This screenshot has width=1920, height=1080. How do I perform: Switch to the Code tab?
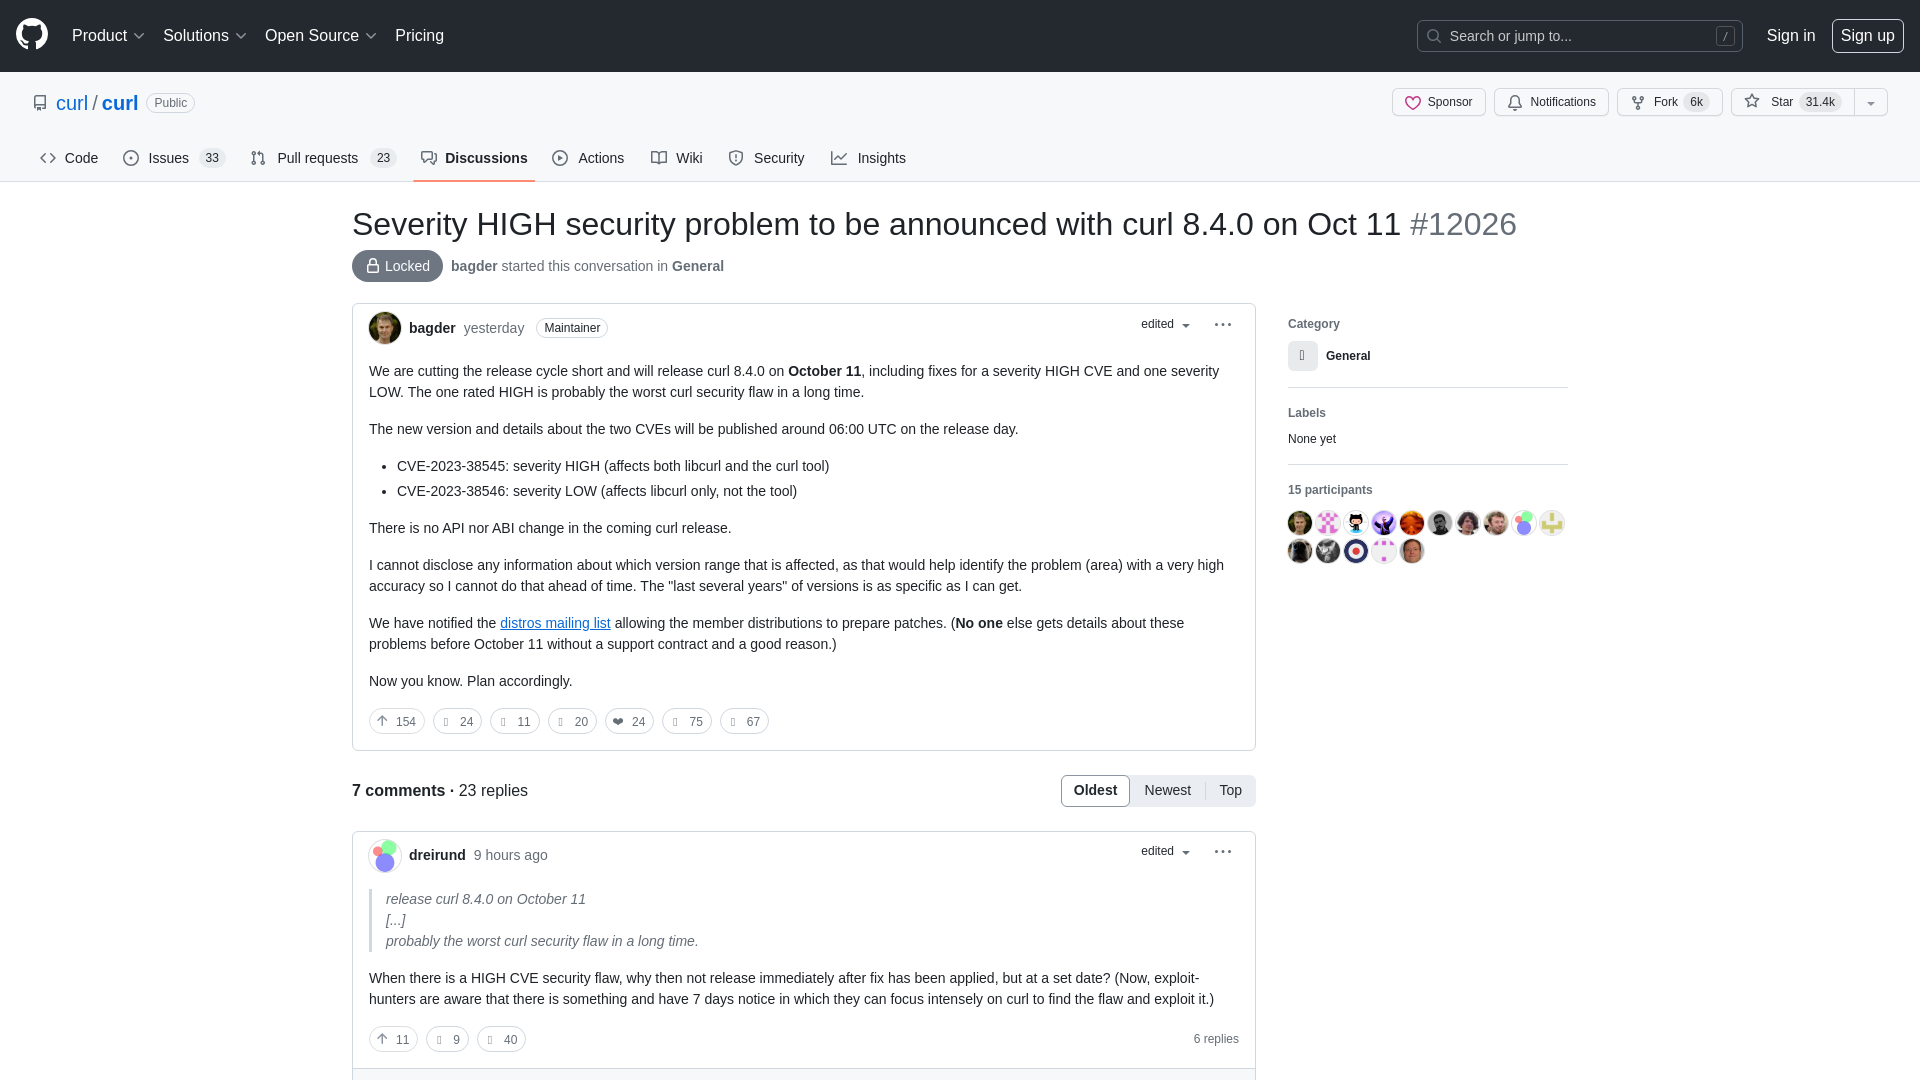69,158
